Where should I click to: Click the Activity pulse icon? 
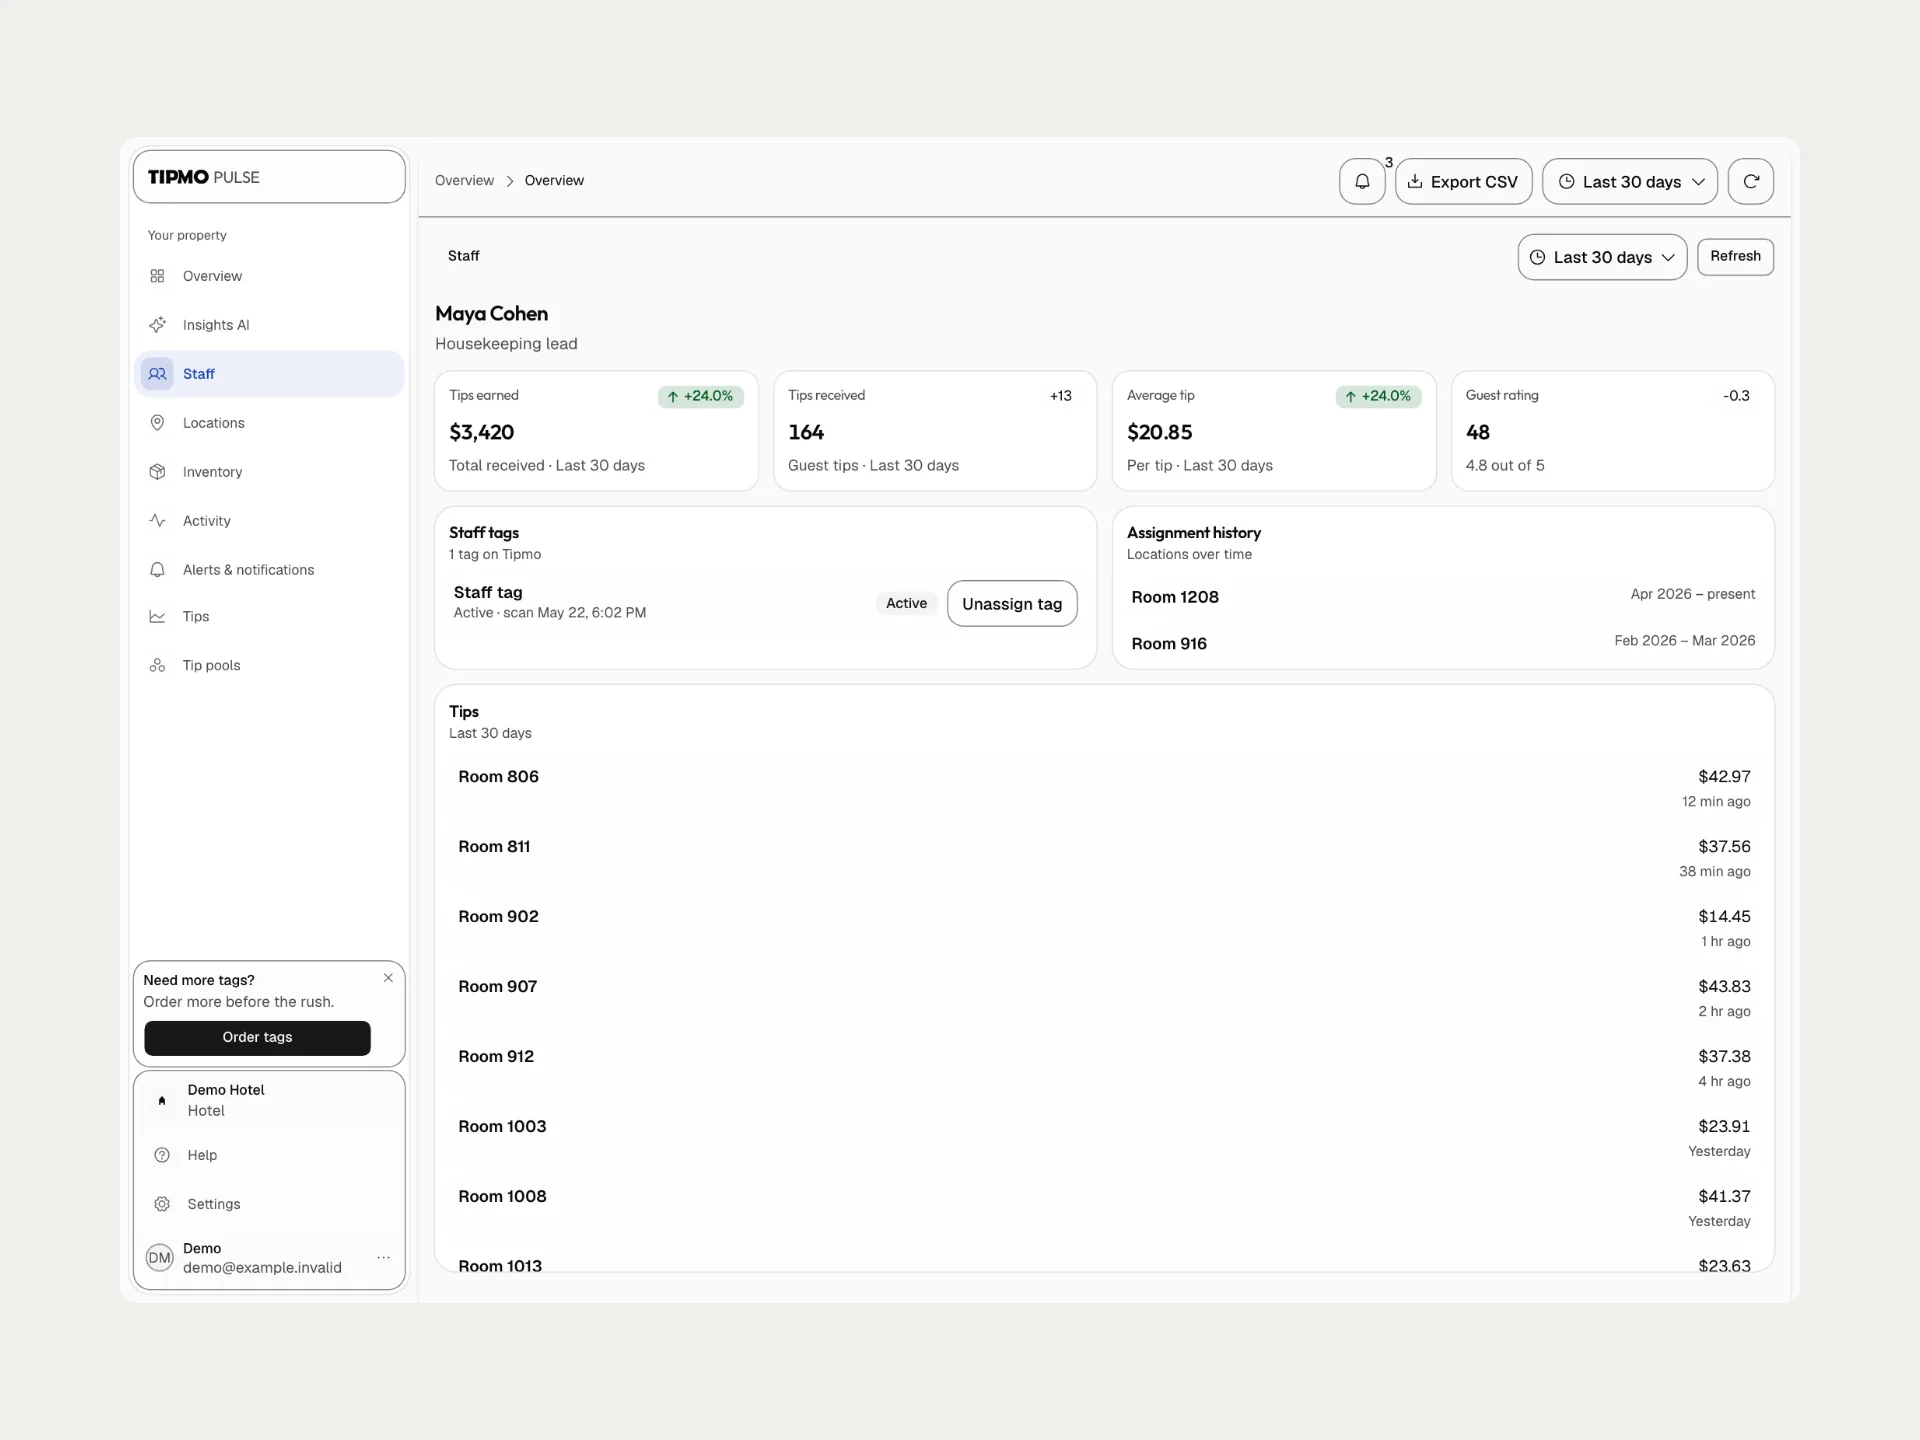[x=157, y=521]
